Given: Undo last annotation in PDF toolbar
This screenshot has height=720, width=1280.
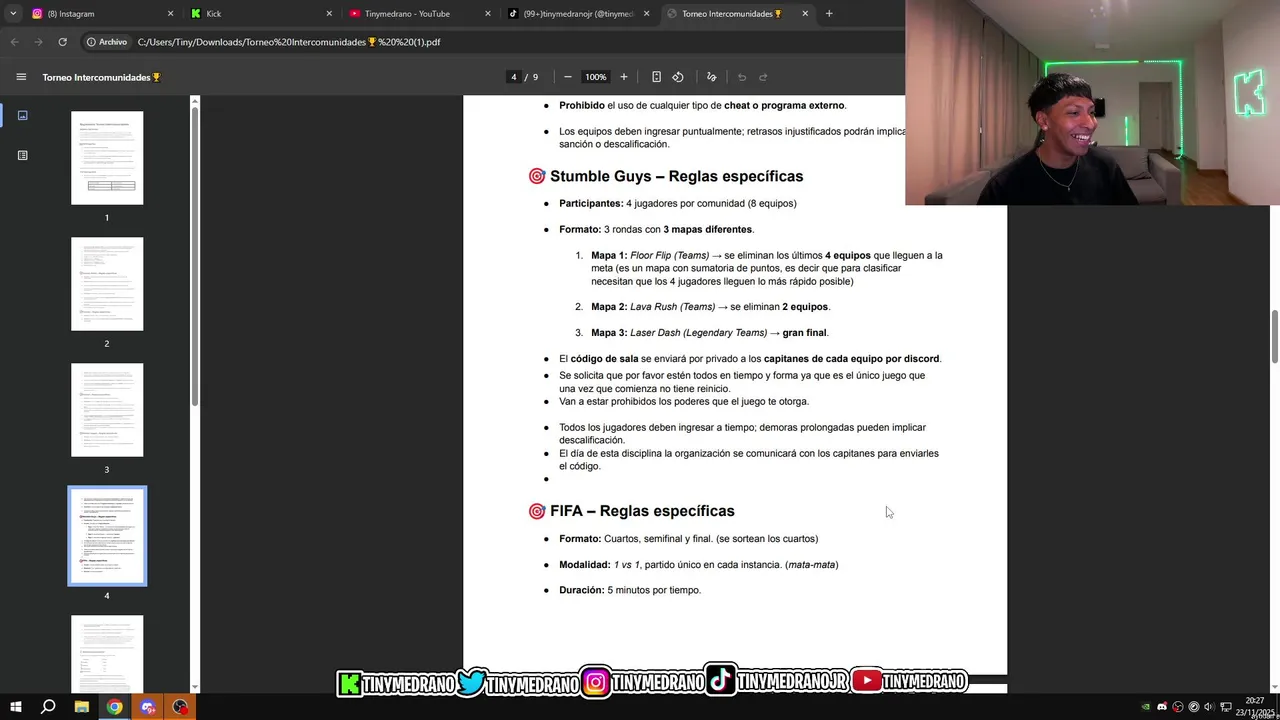Looking at the screenshot, I should (x=742, y=77).
